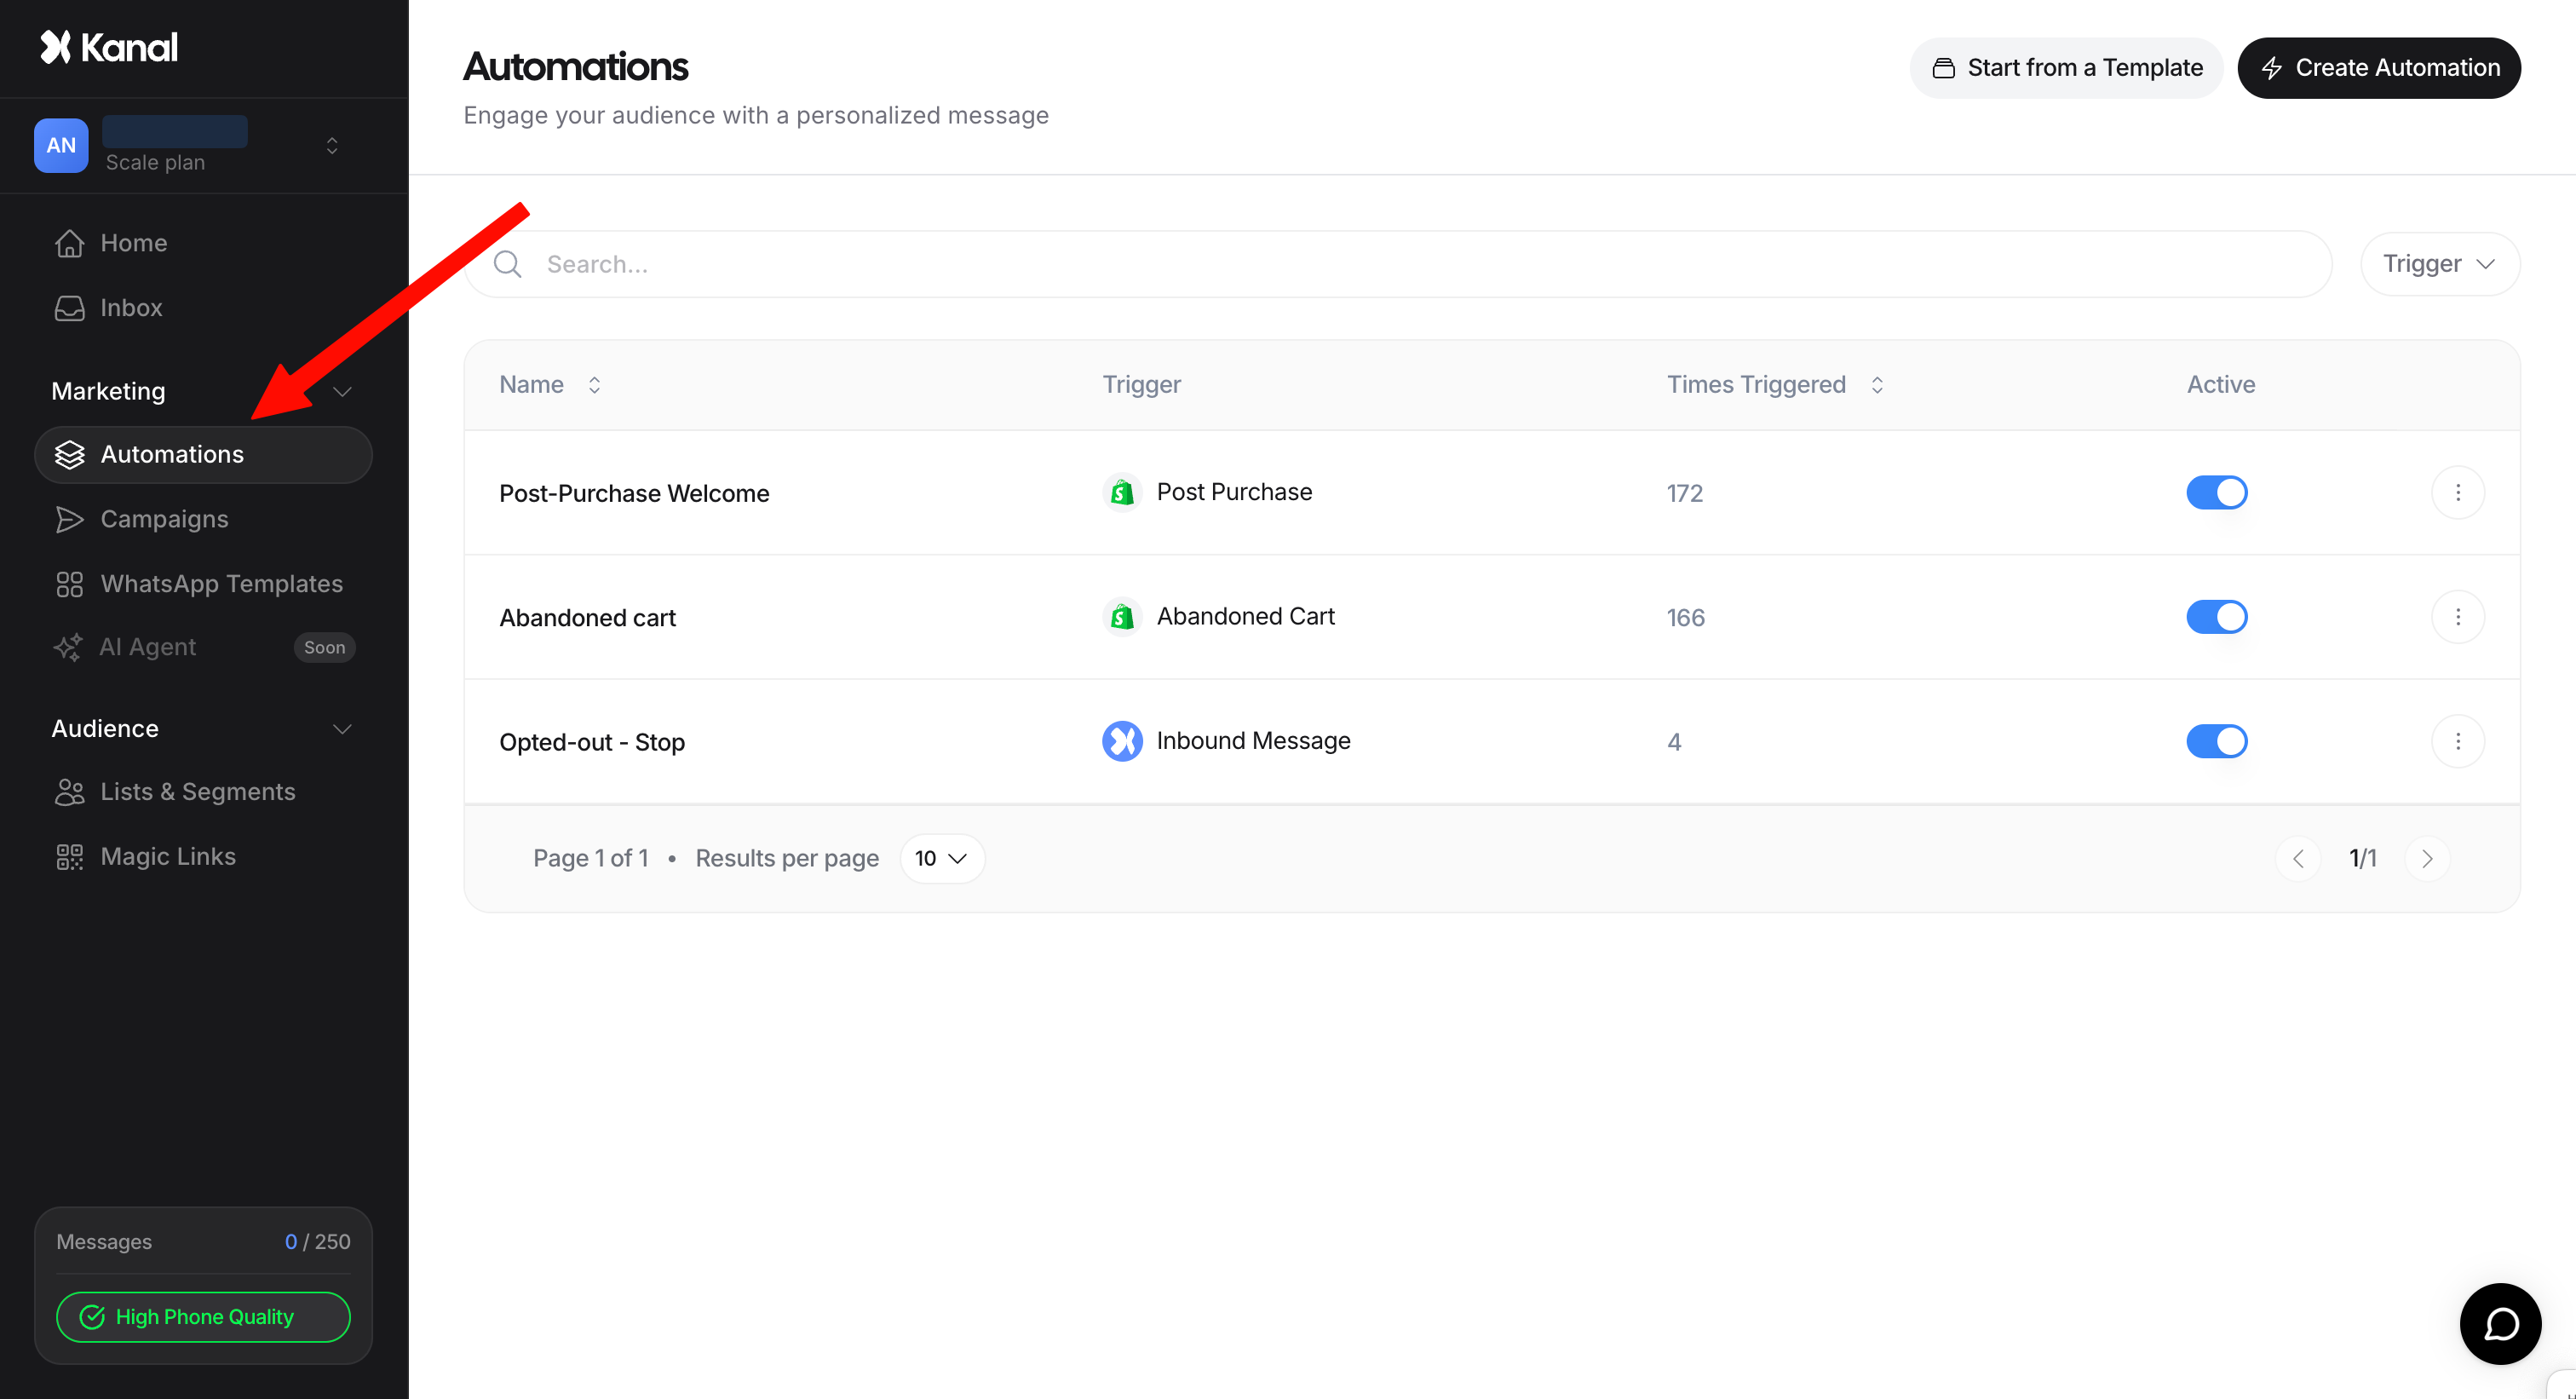Click the Inbox tray icon
The height and width of the screenshot is (1399, 2576).
pyautogui.click(x=69, y=308)
